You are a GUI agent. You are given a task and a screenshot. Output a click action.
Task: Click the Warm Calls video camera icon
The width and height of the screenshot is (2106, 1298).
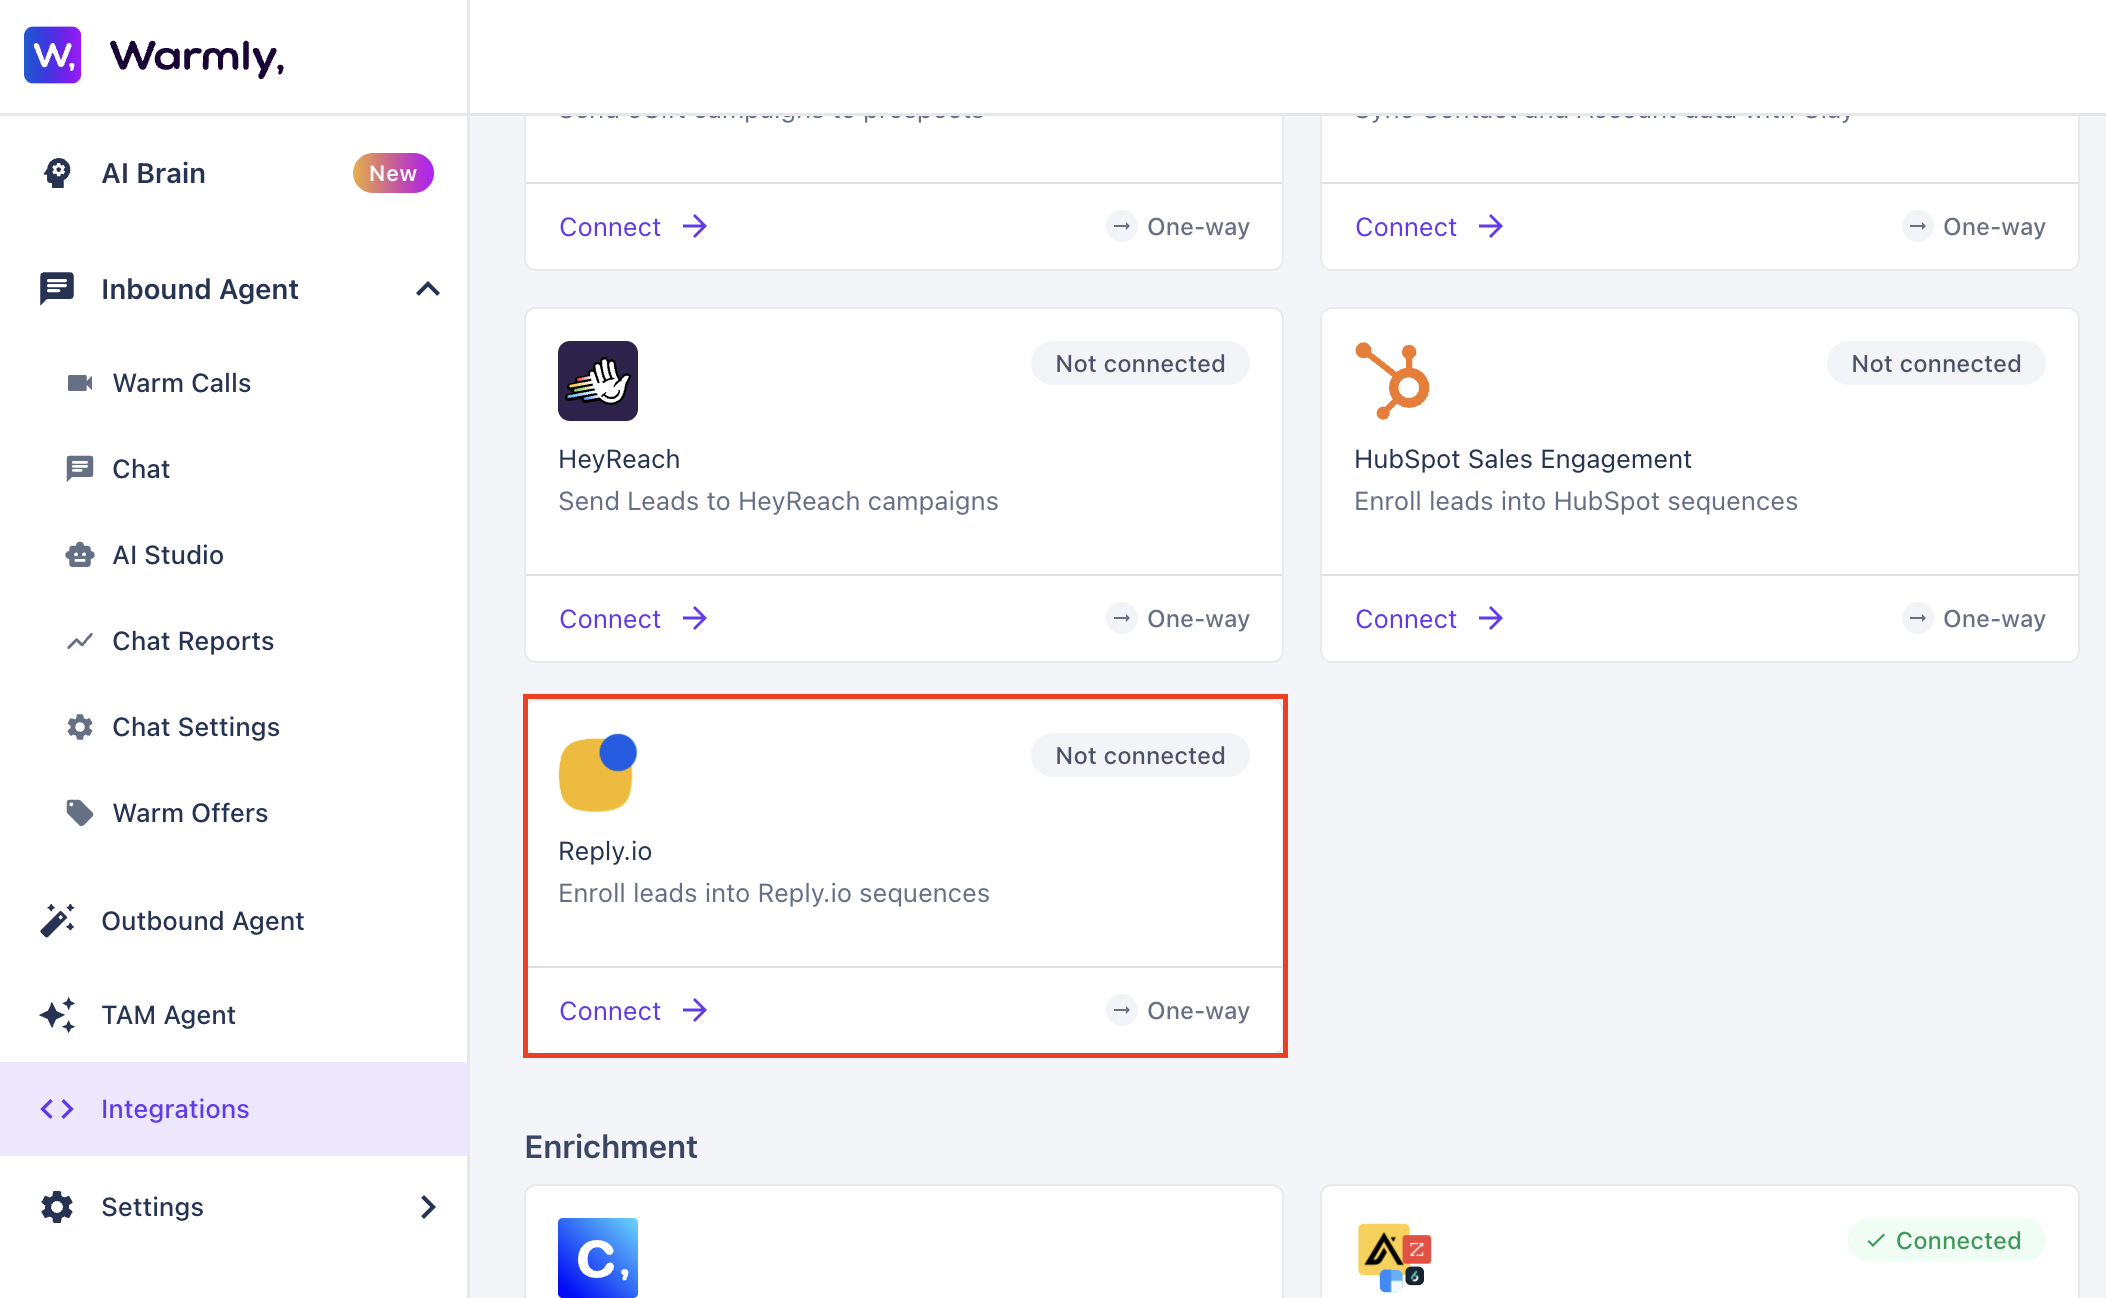pyautogui.click(x=80, y=383)
